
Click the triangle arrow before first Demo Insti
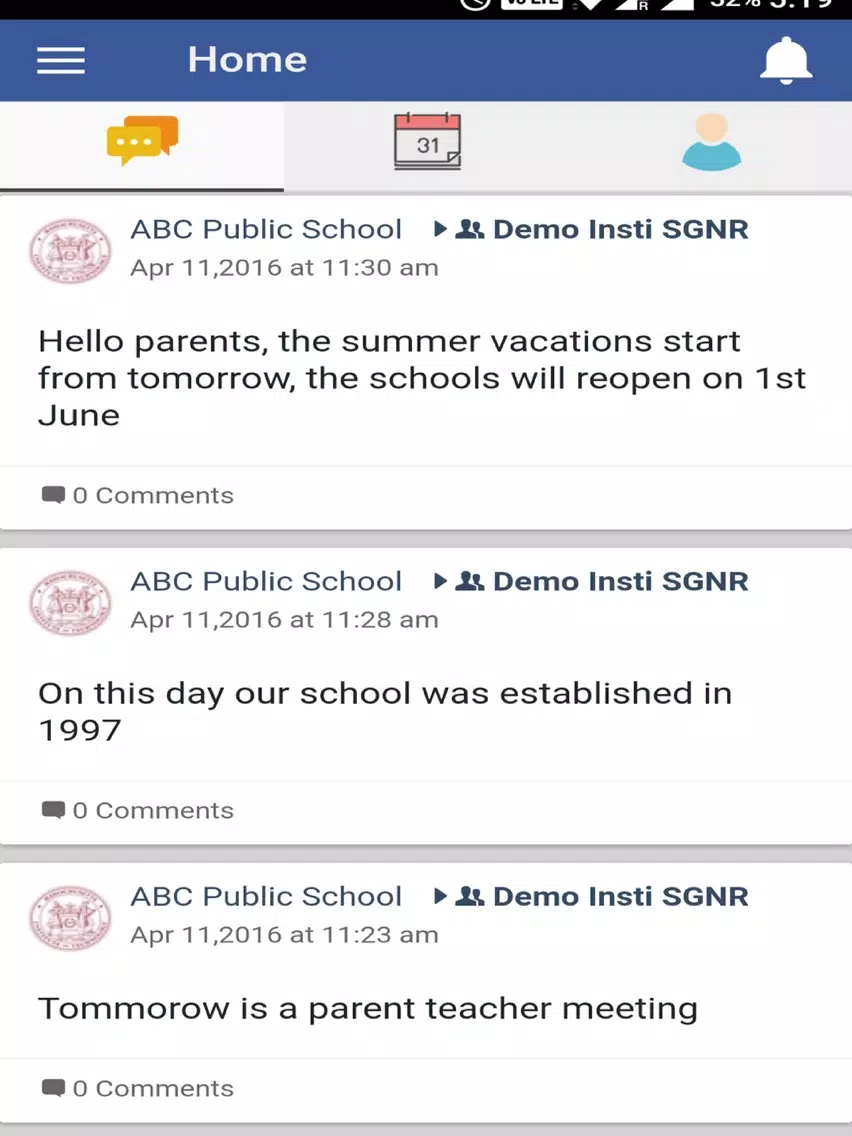(440, 229)
